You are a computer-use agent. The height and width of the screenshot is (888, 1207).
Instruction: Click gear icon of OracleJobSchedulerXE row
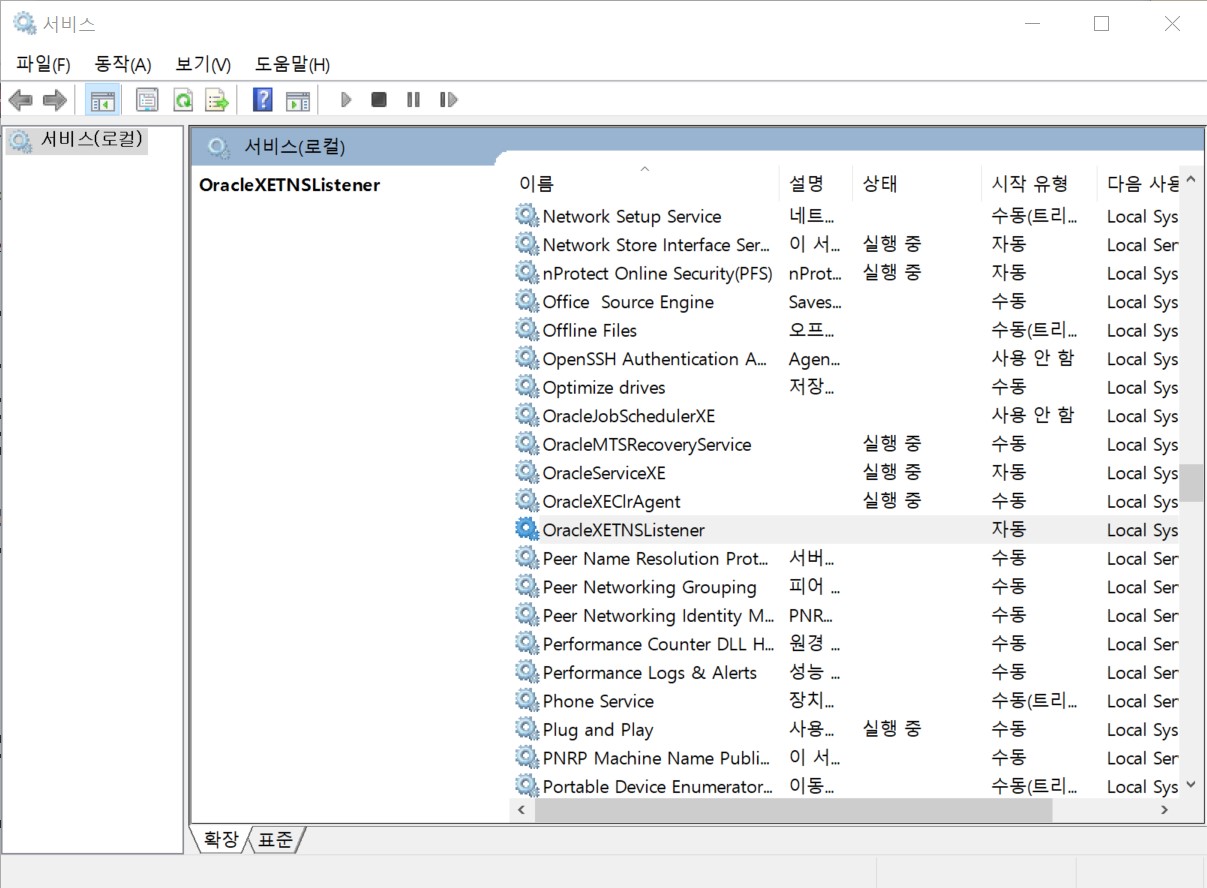tap(527, 415)
